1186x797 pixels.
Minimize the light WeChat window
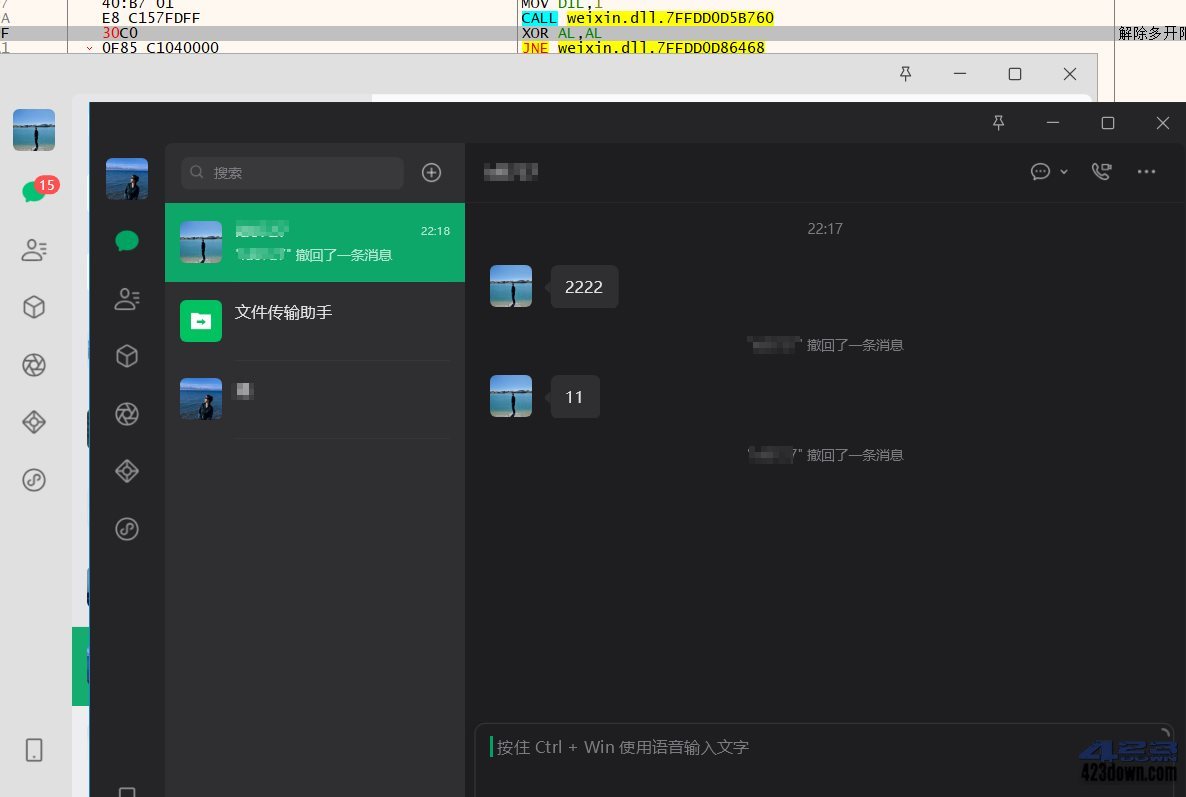(960, 73)
